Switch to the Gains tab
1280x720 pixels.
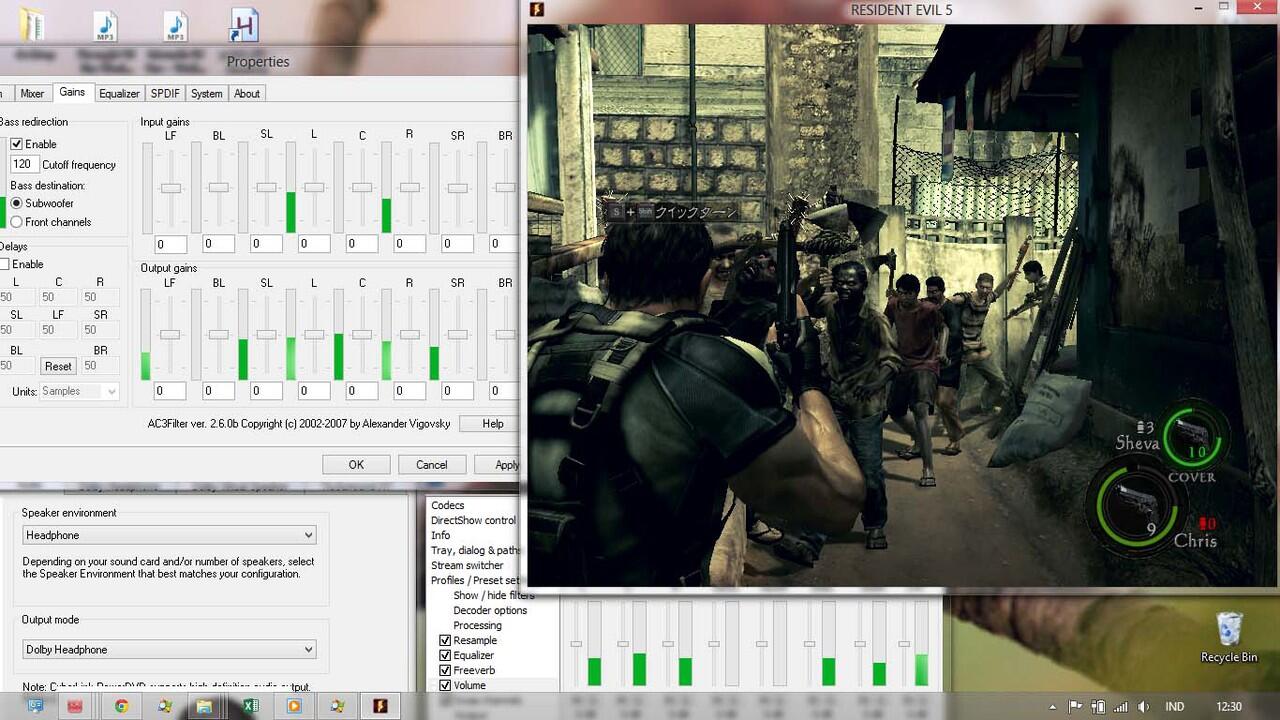[72, 92]
